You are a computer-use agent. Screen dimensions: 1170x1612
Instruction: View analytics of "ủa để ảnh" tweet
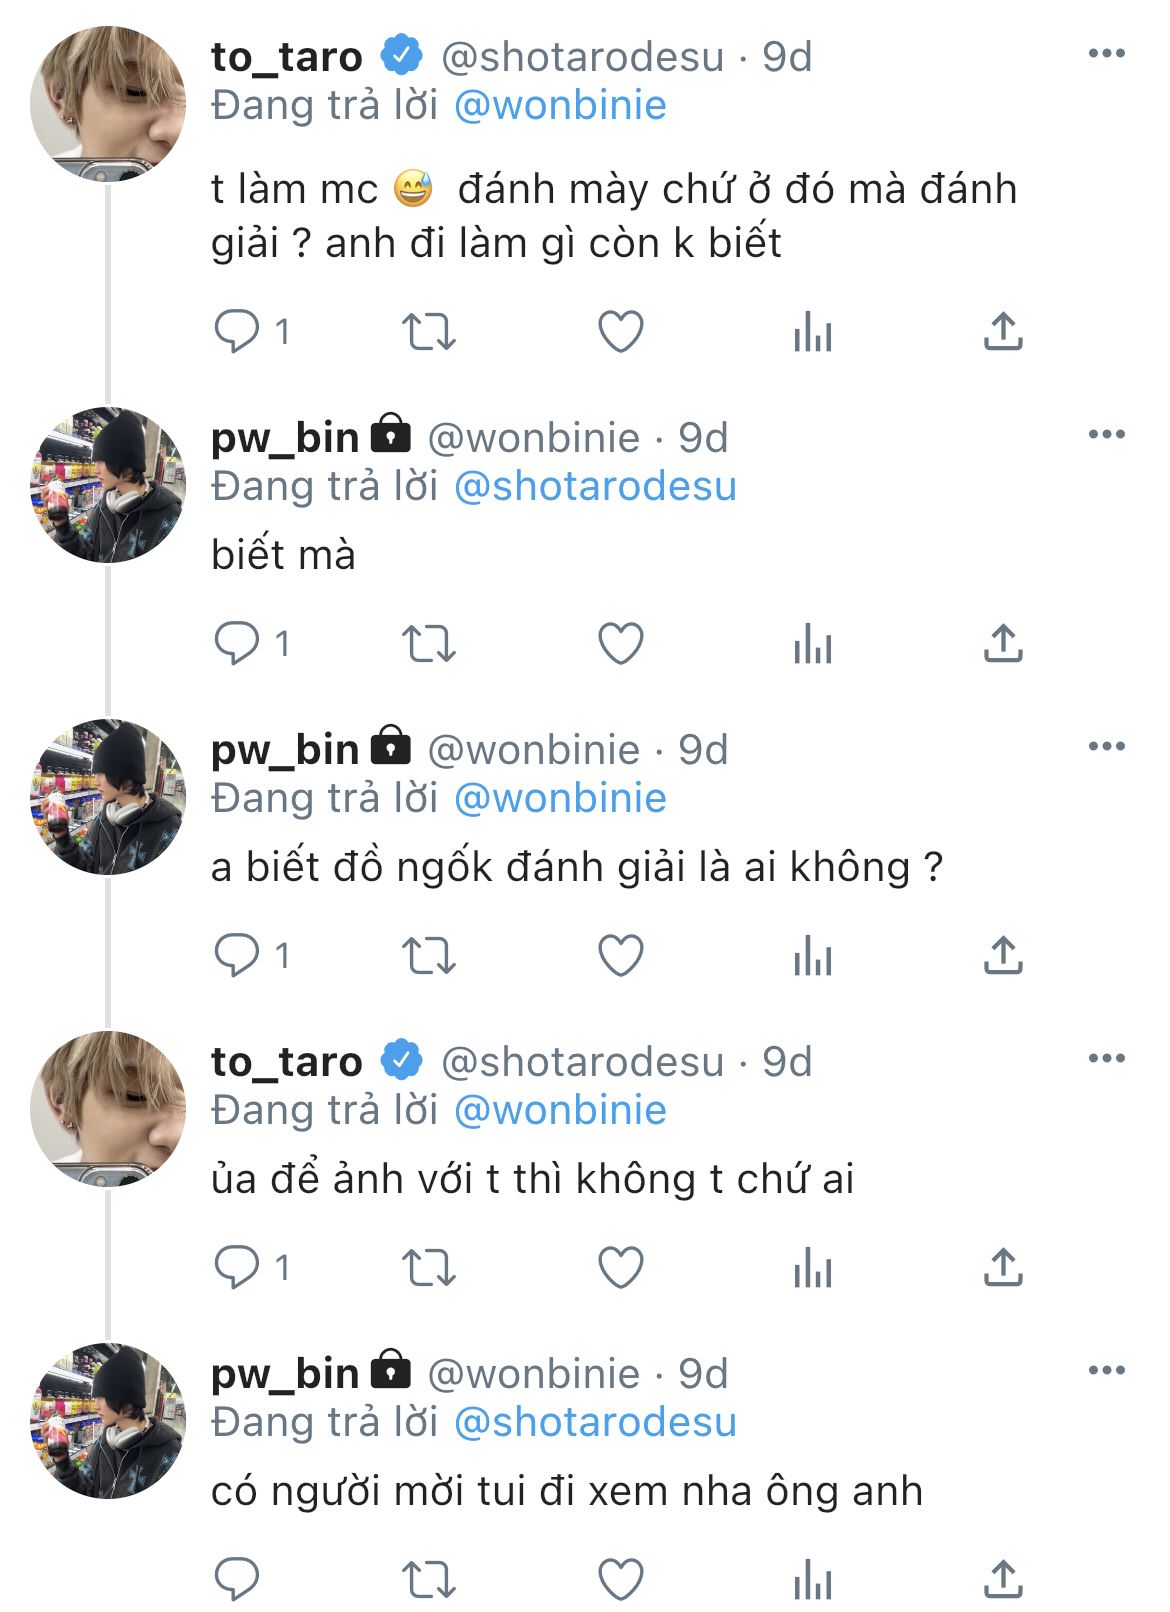click(x=812, y=1268)
